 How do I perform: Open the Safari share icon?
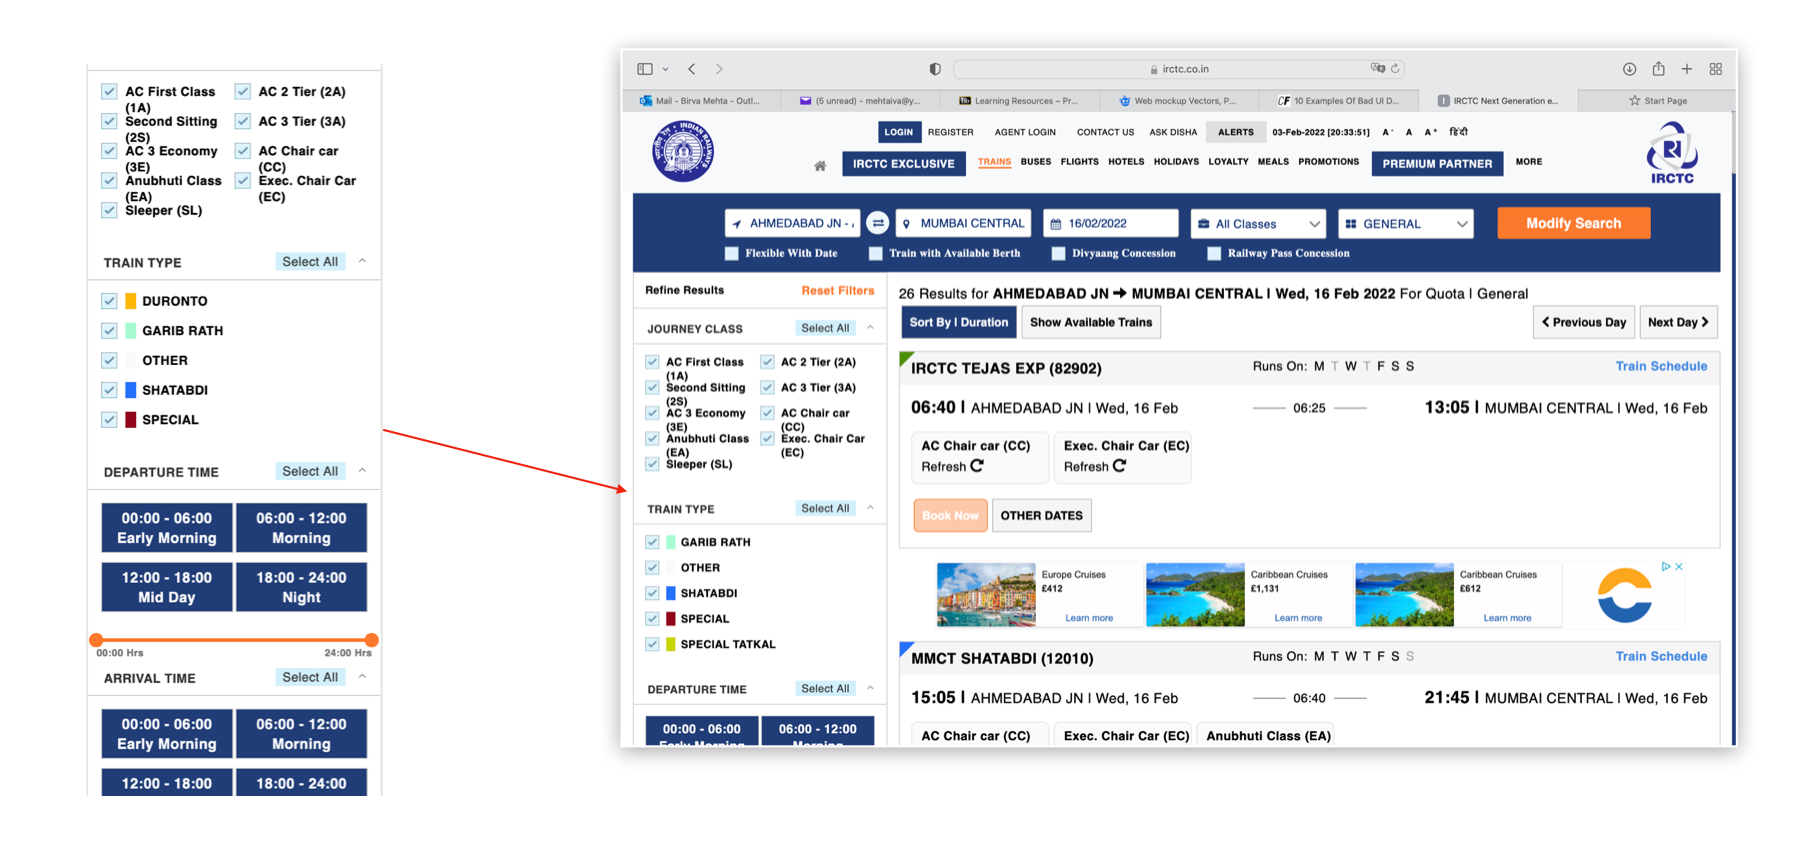pos(1658,68)
